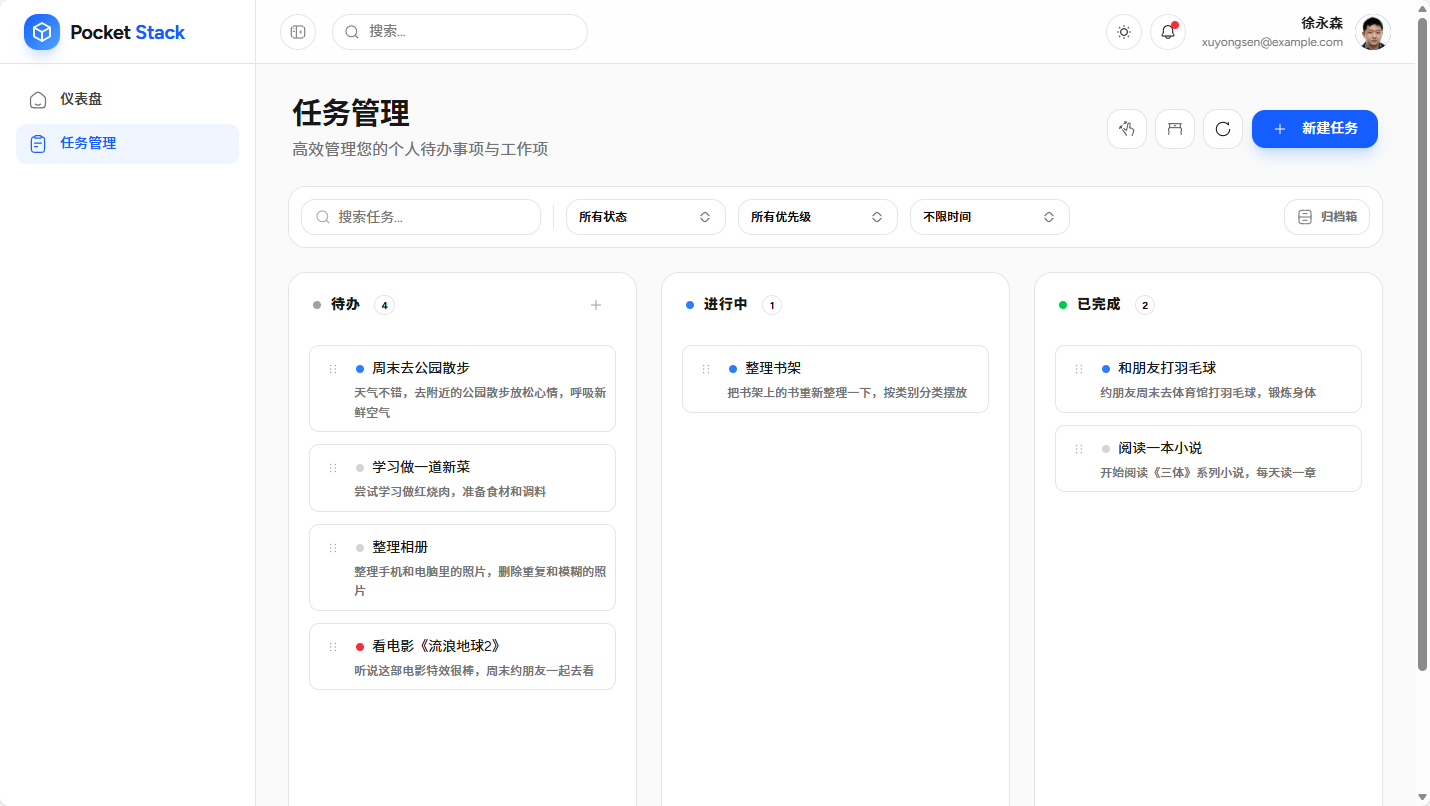The image size is (1430, 806).
Task: Go to 仪表盘 in the sidebar
Action: [x=81, y=99]
